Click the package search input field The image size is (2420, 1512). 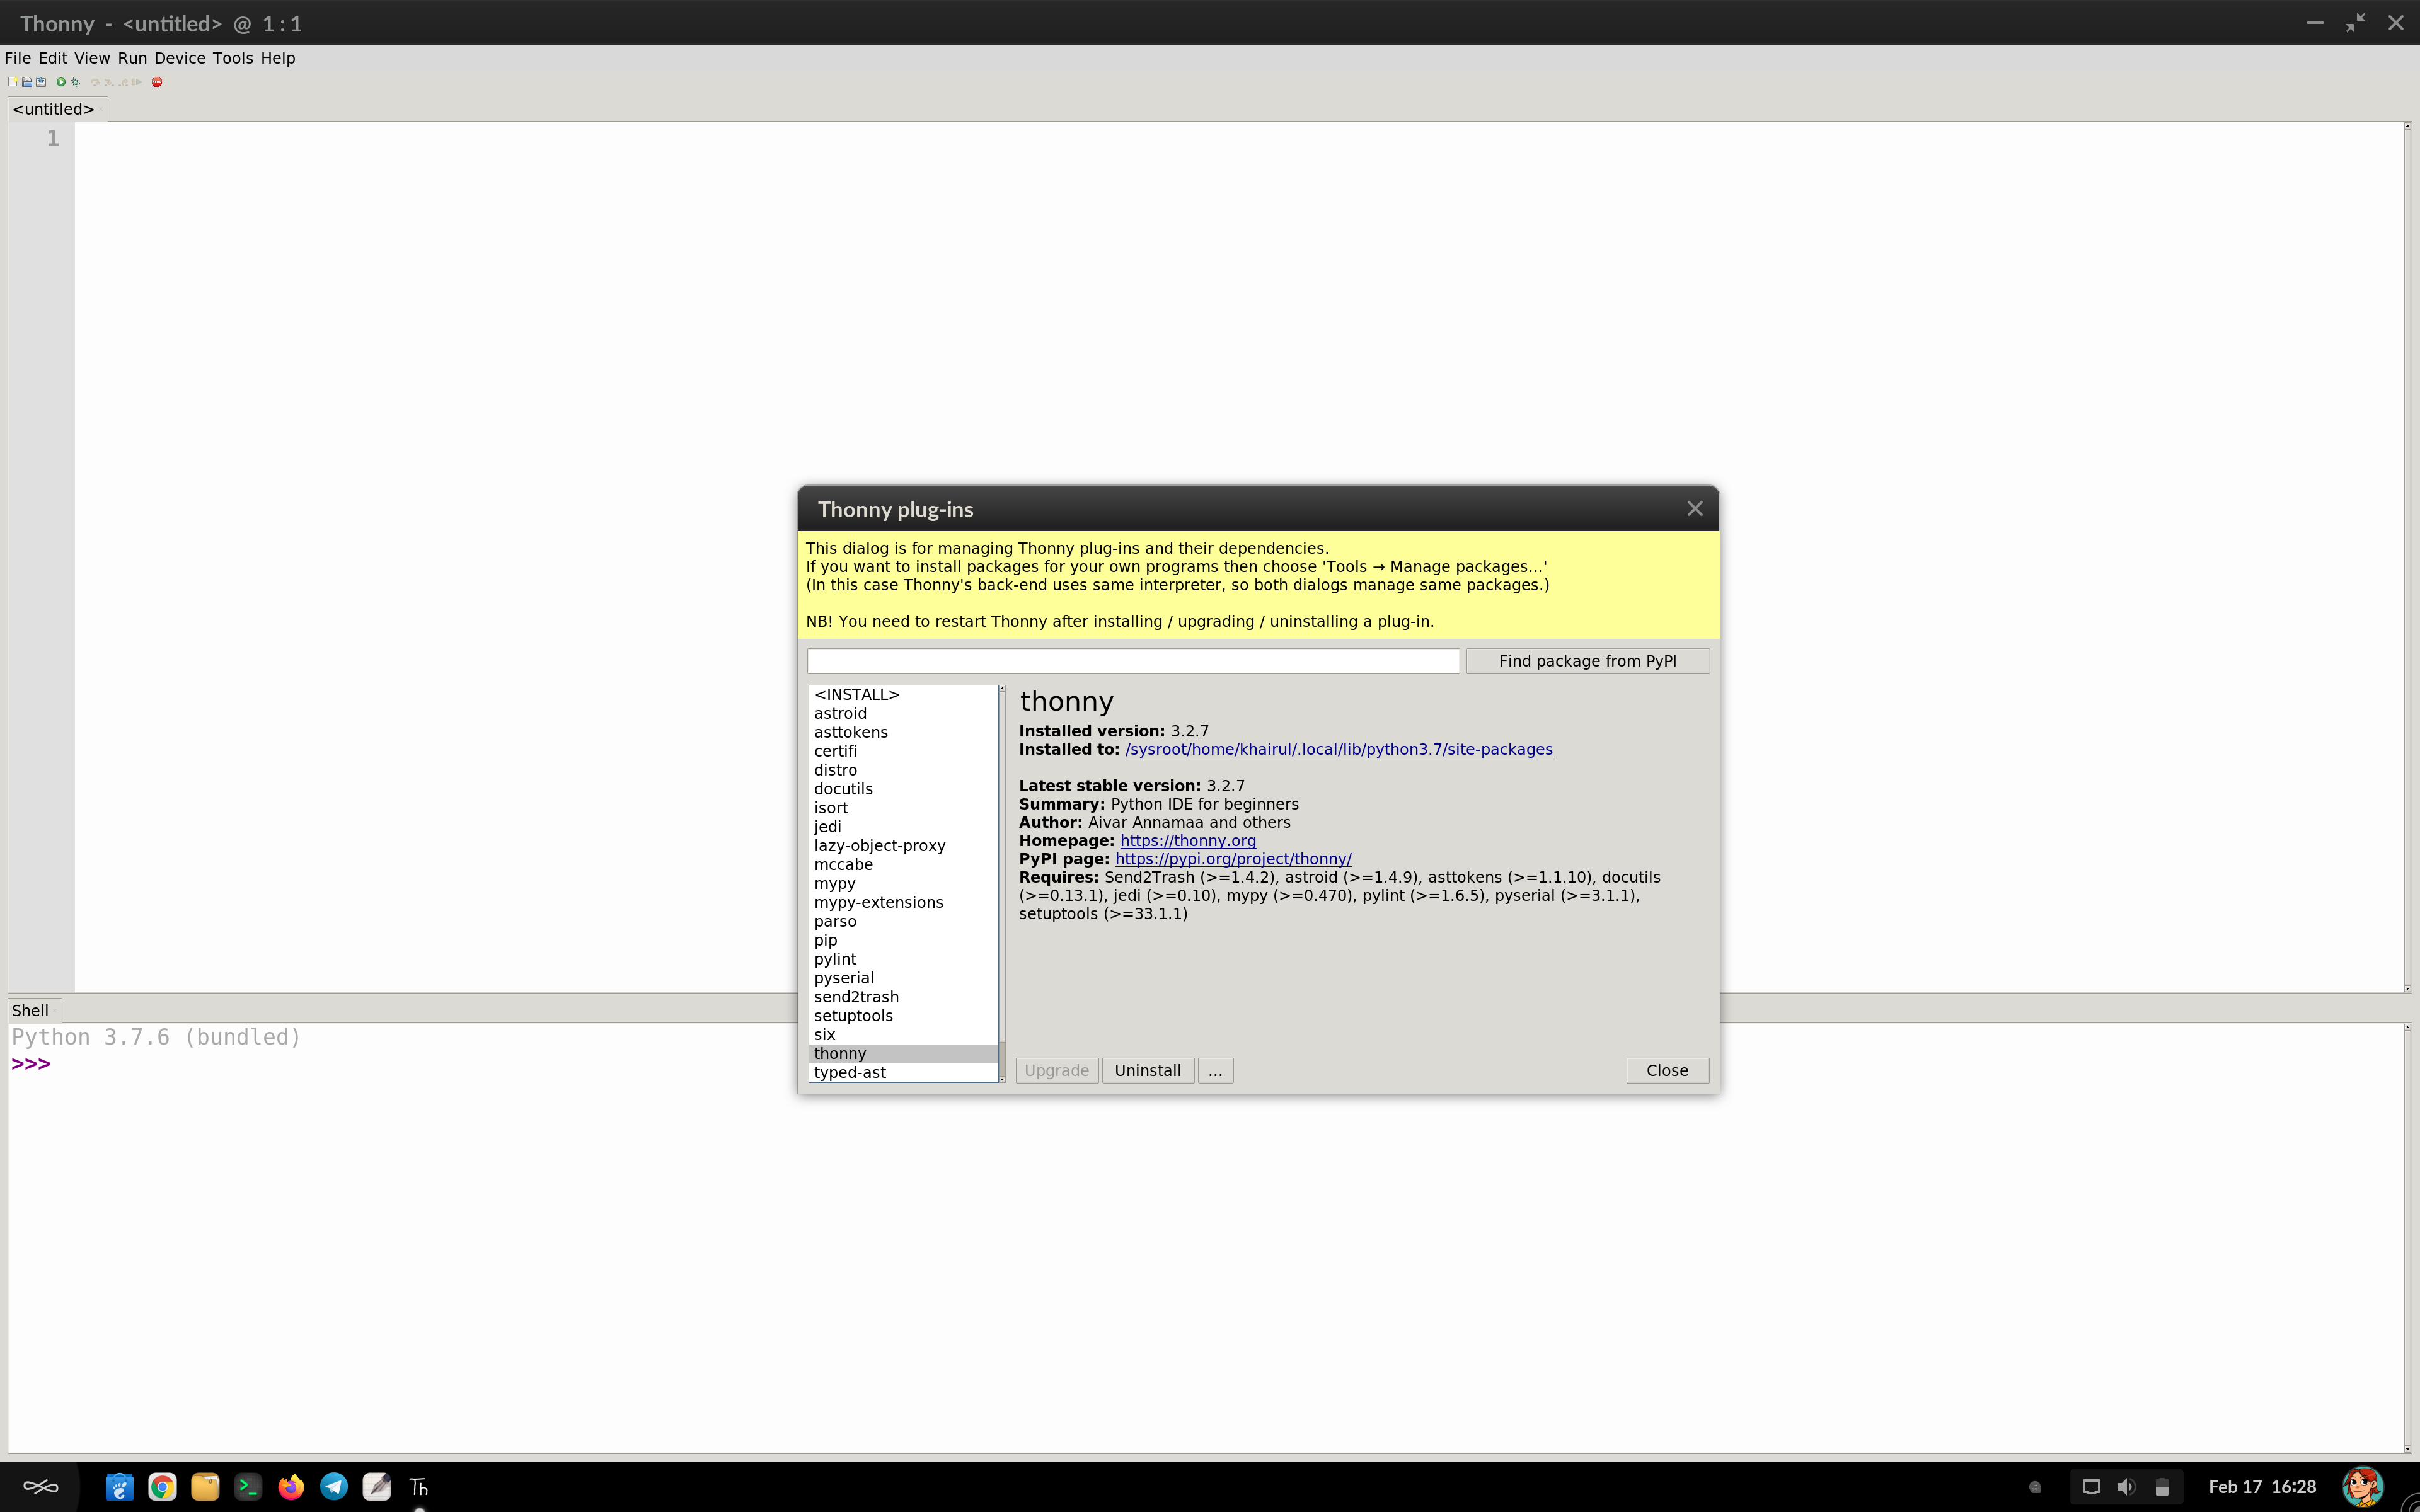tap(1133, 661)
